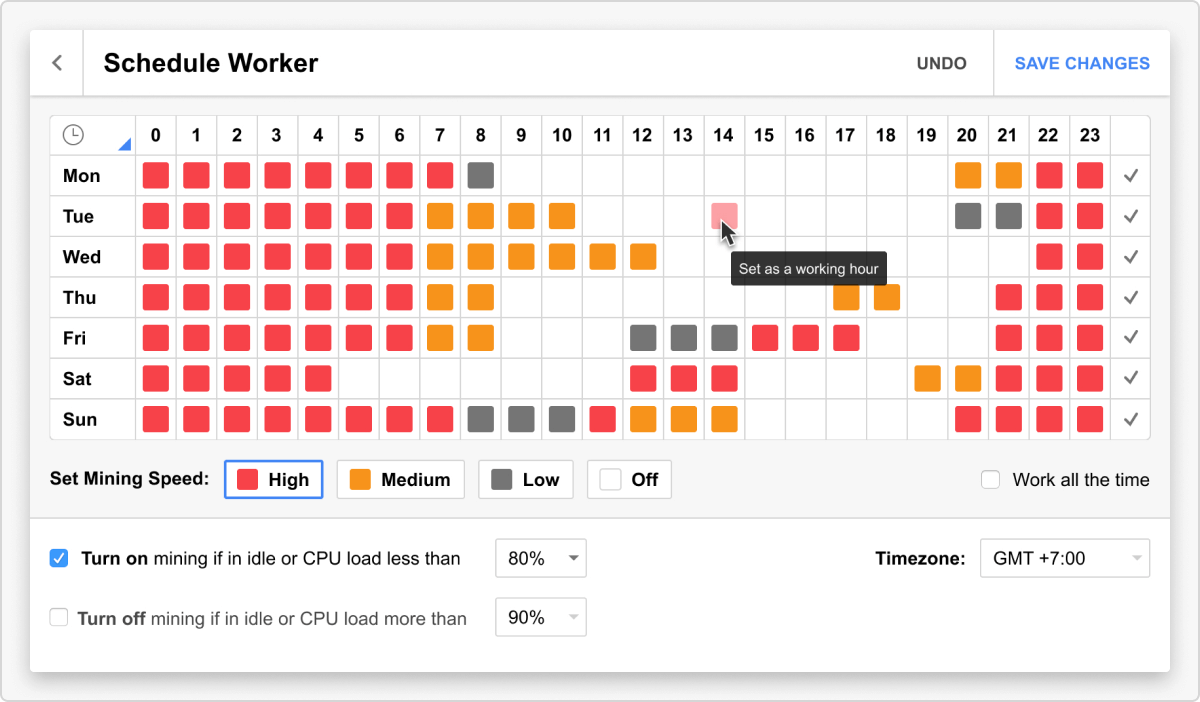Open the 80% CPU load dropdown
1200x702 pixels.
tap(541, 559)
